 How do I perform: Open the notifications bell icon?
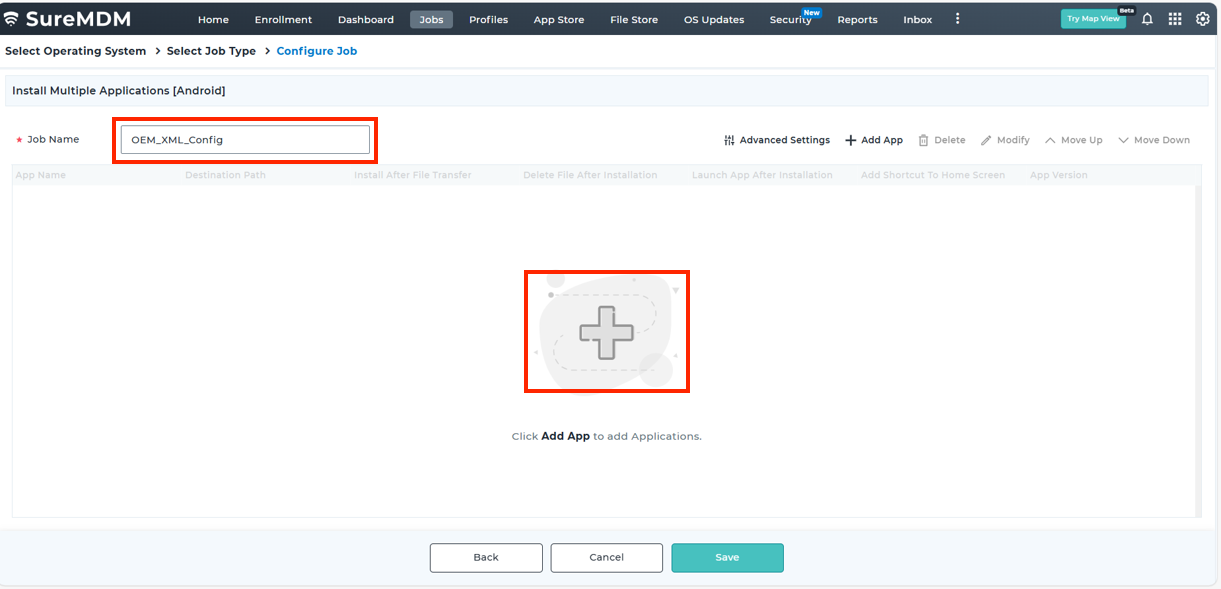coord(1147,19)
